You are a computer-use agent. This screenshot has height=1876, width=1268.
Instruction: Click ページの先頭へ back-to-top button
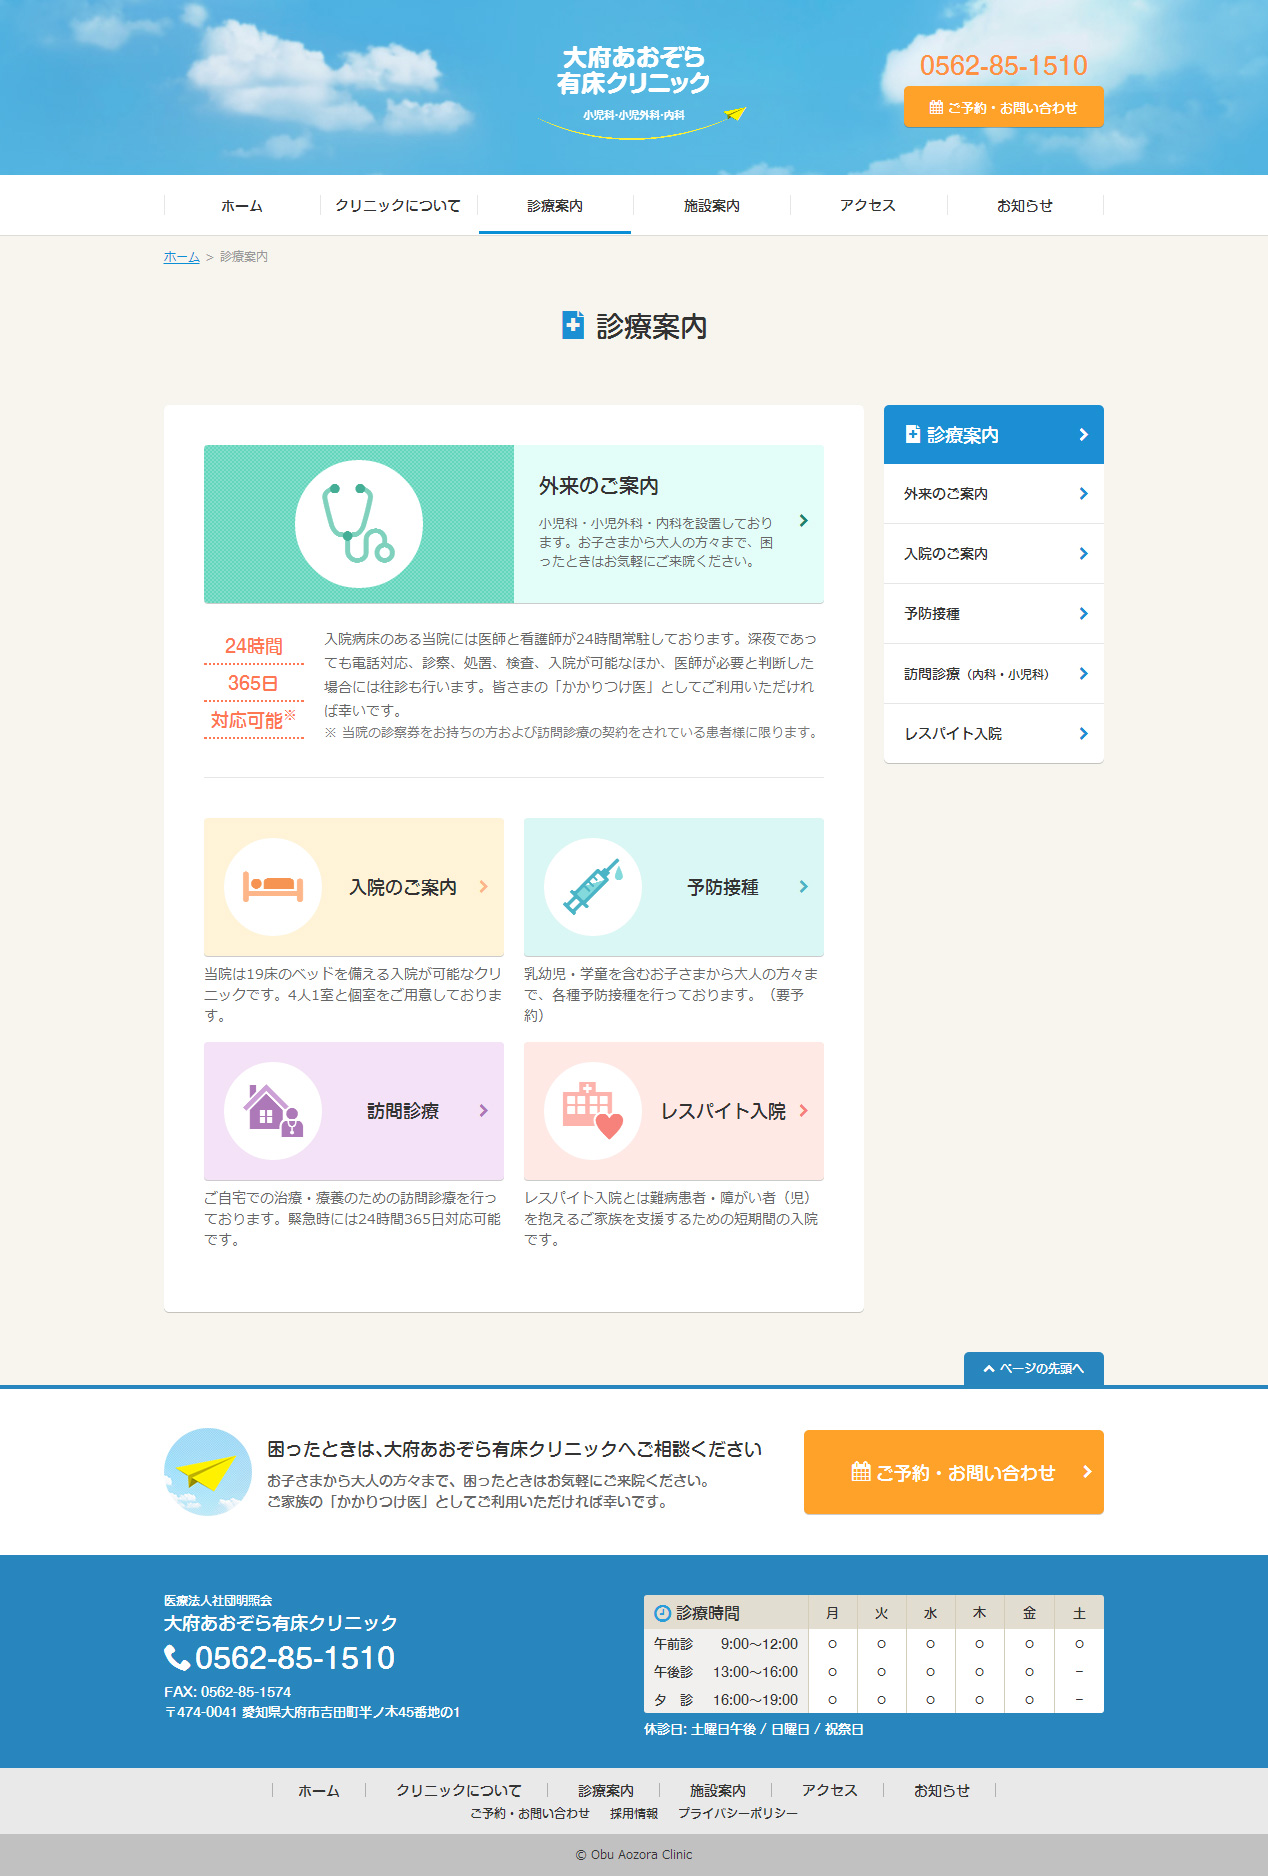[x=1033, y=1369]
